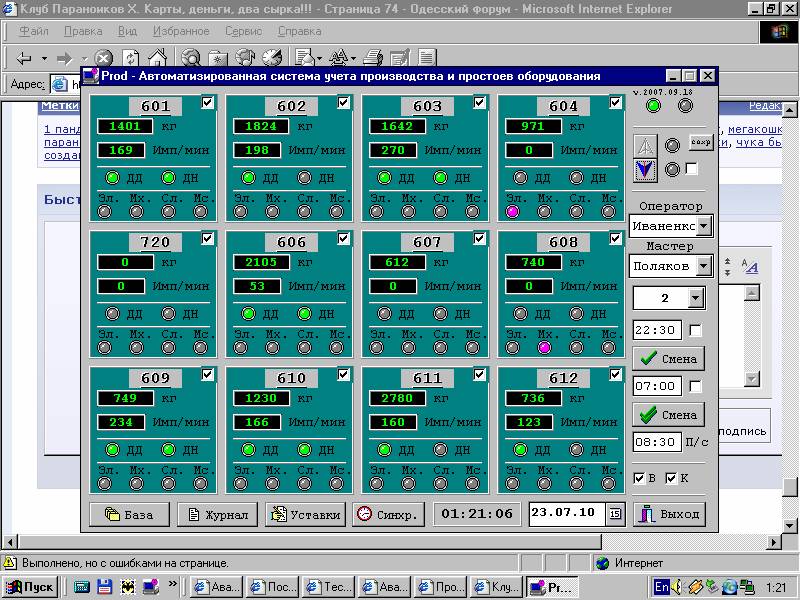Toggle the checkbox next to 07:00 time
This screenshot has width=800, height=600.
click(695, 386)
